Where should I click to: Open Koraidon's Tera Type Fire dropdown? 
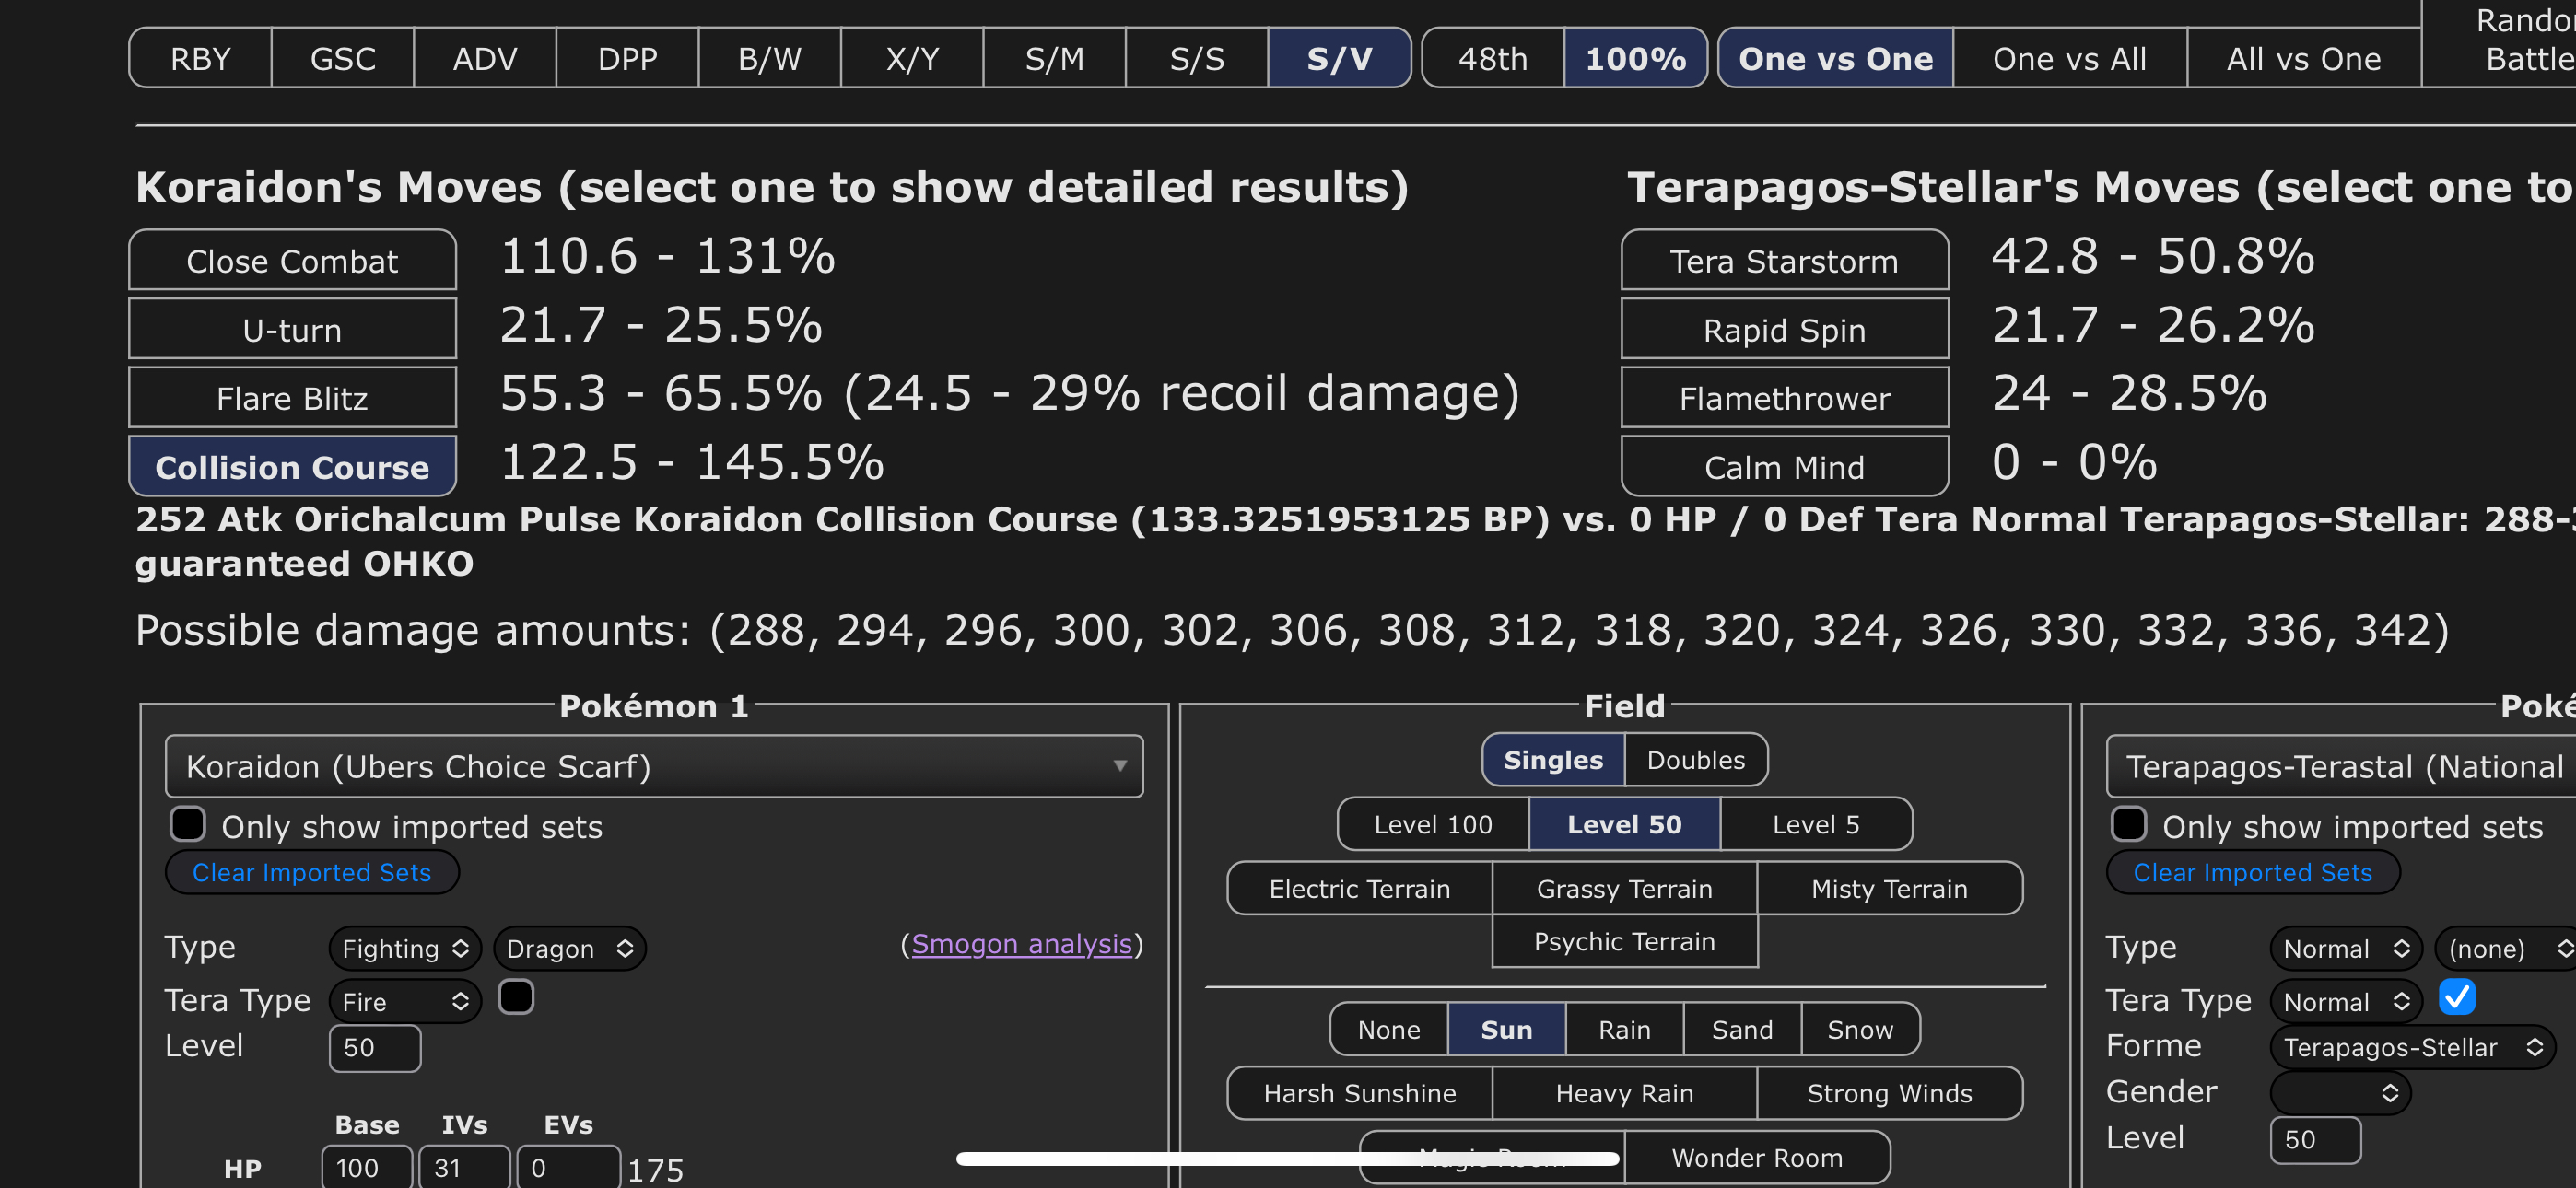coord(404,1001)
